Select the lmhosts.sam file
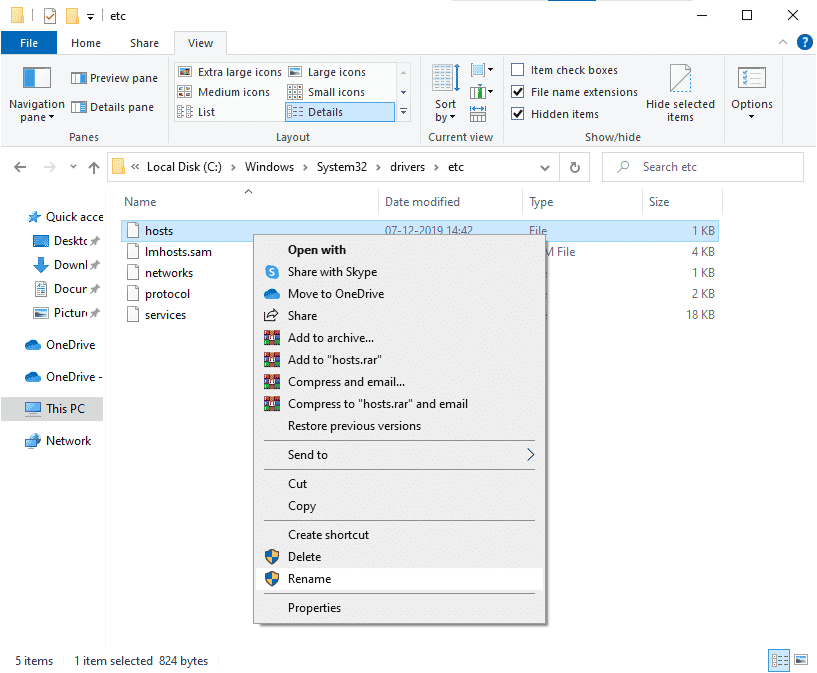This screenshot has height=673, width=817. click(x=178, y=252)
